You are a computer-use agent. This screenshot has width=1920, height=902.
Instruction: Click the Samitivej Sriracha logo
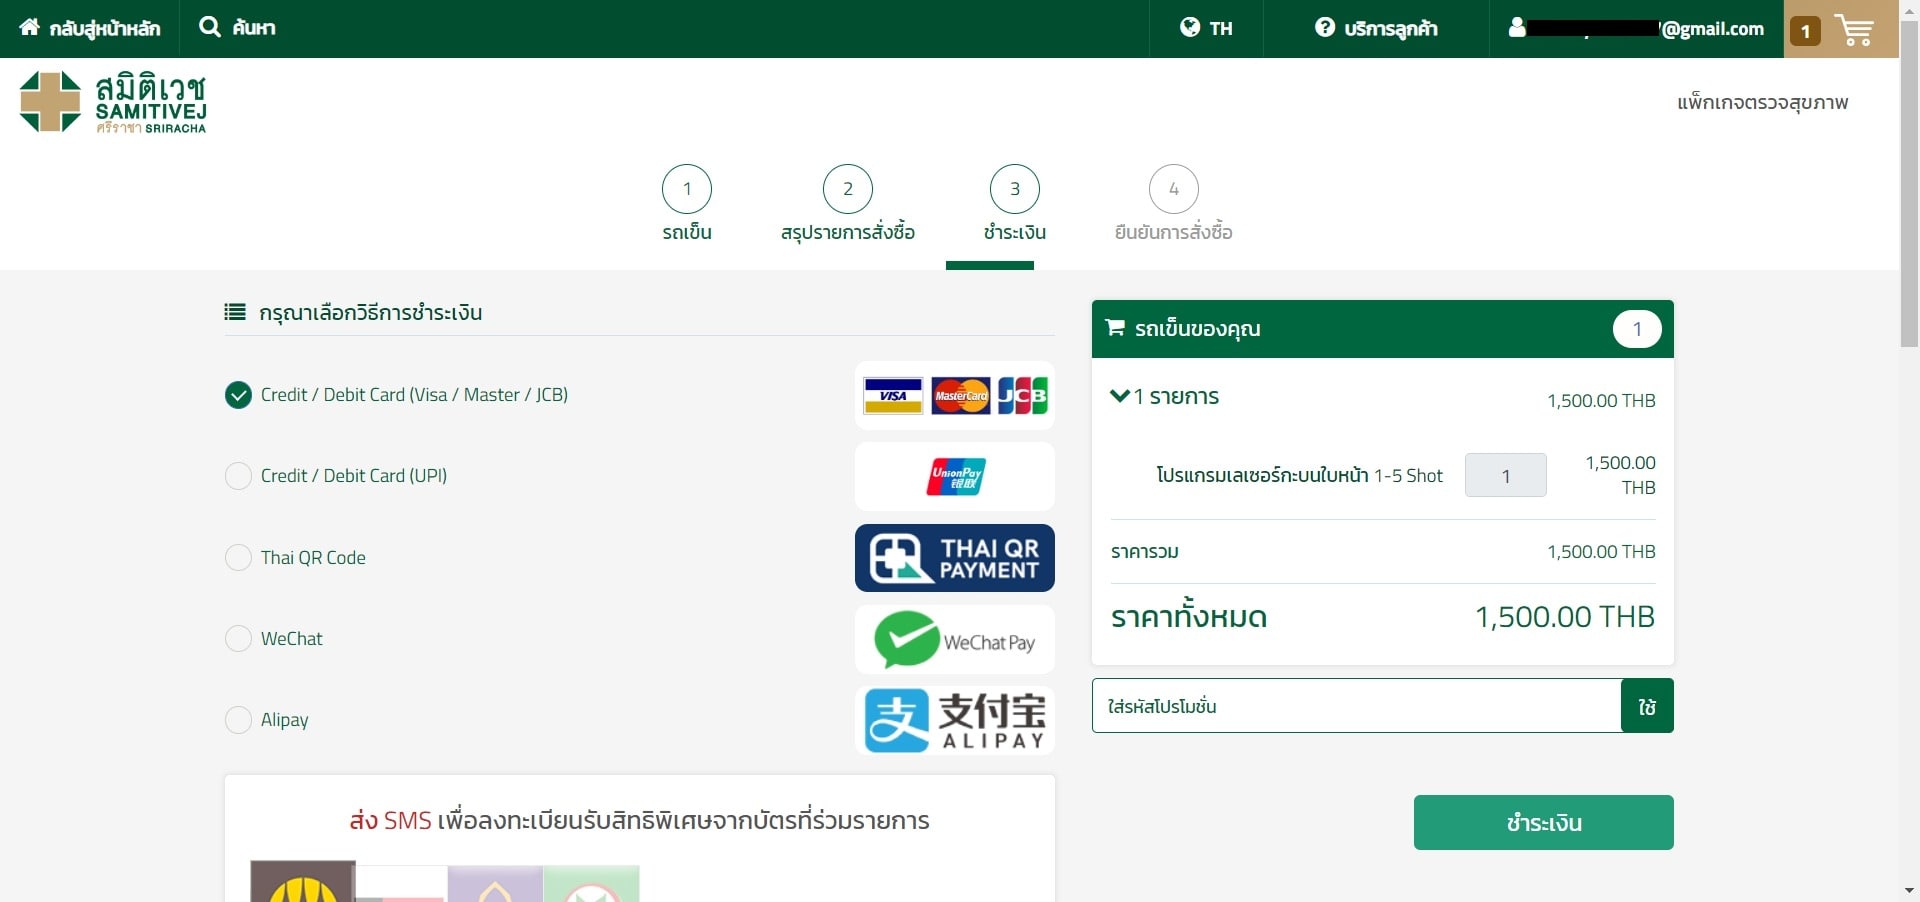[x=113, y=102]
